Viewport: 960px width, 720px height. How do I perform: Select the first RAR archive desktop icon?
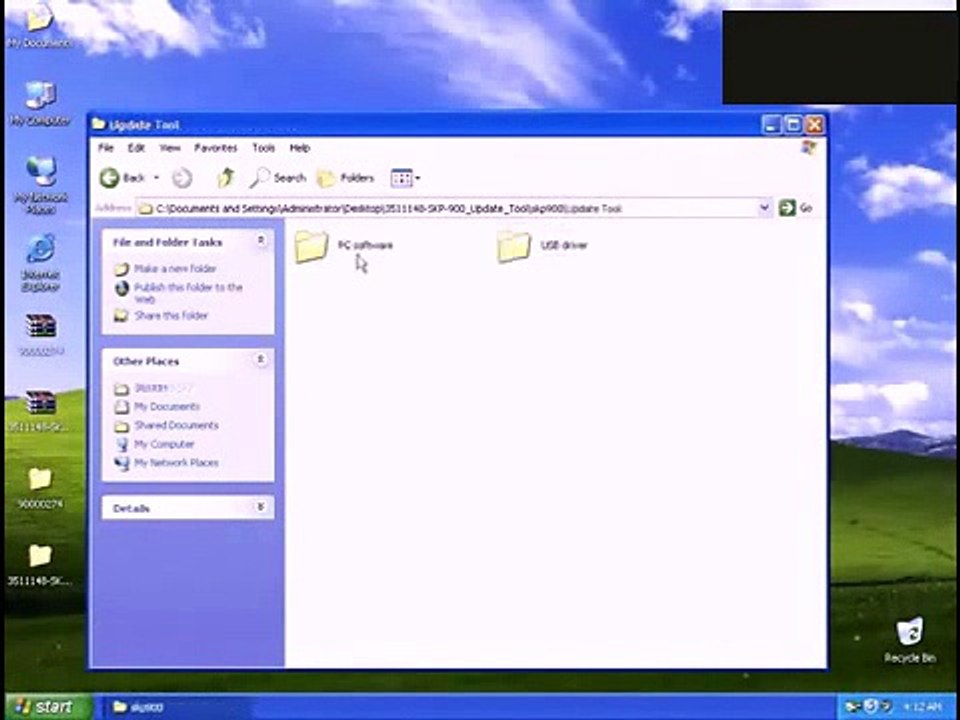point(41,334)
